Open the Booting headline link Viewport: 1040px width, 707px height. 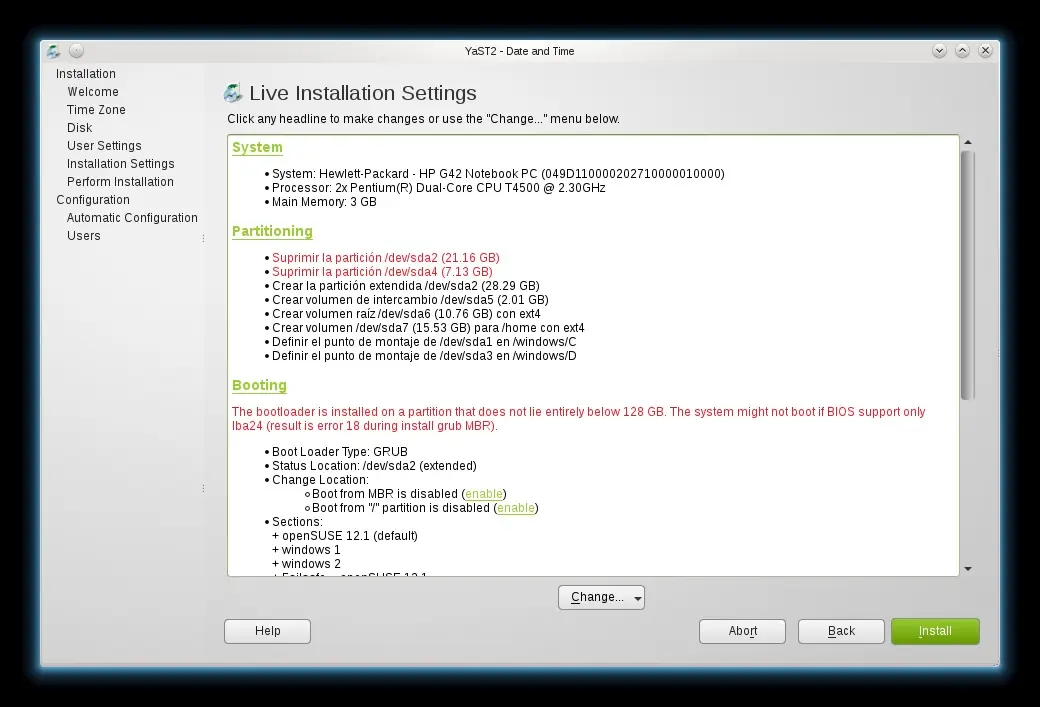pyautogui.click(x=259, y=385)
